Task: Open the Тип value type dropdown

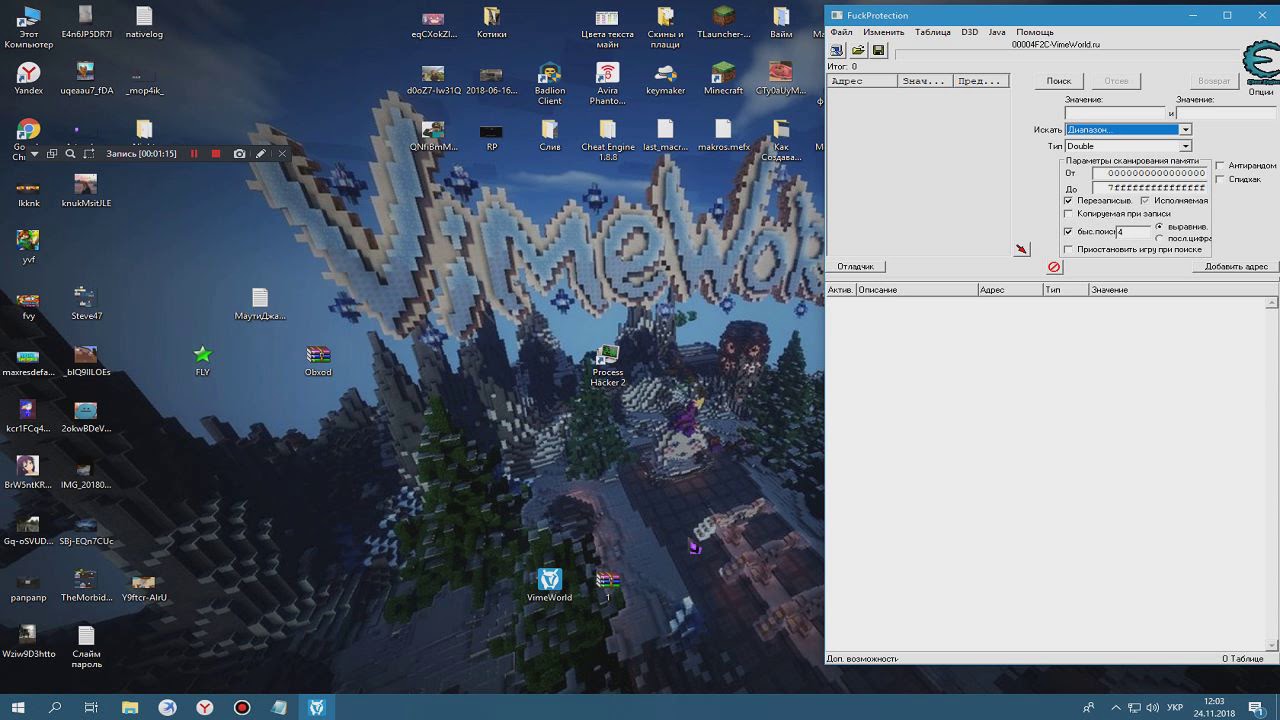Action: pyautogui.click(x=1129, y=147)
